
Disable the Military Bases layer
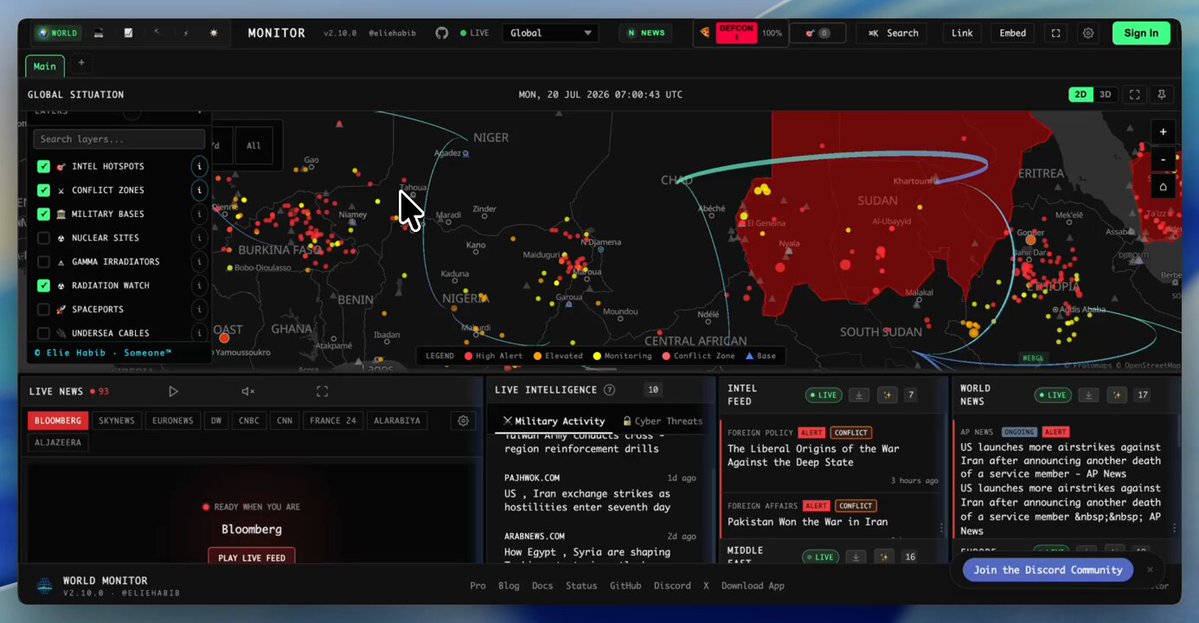[x=44, y=214]
